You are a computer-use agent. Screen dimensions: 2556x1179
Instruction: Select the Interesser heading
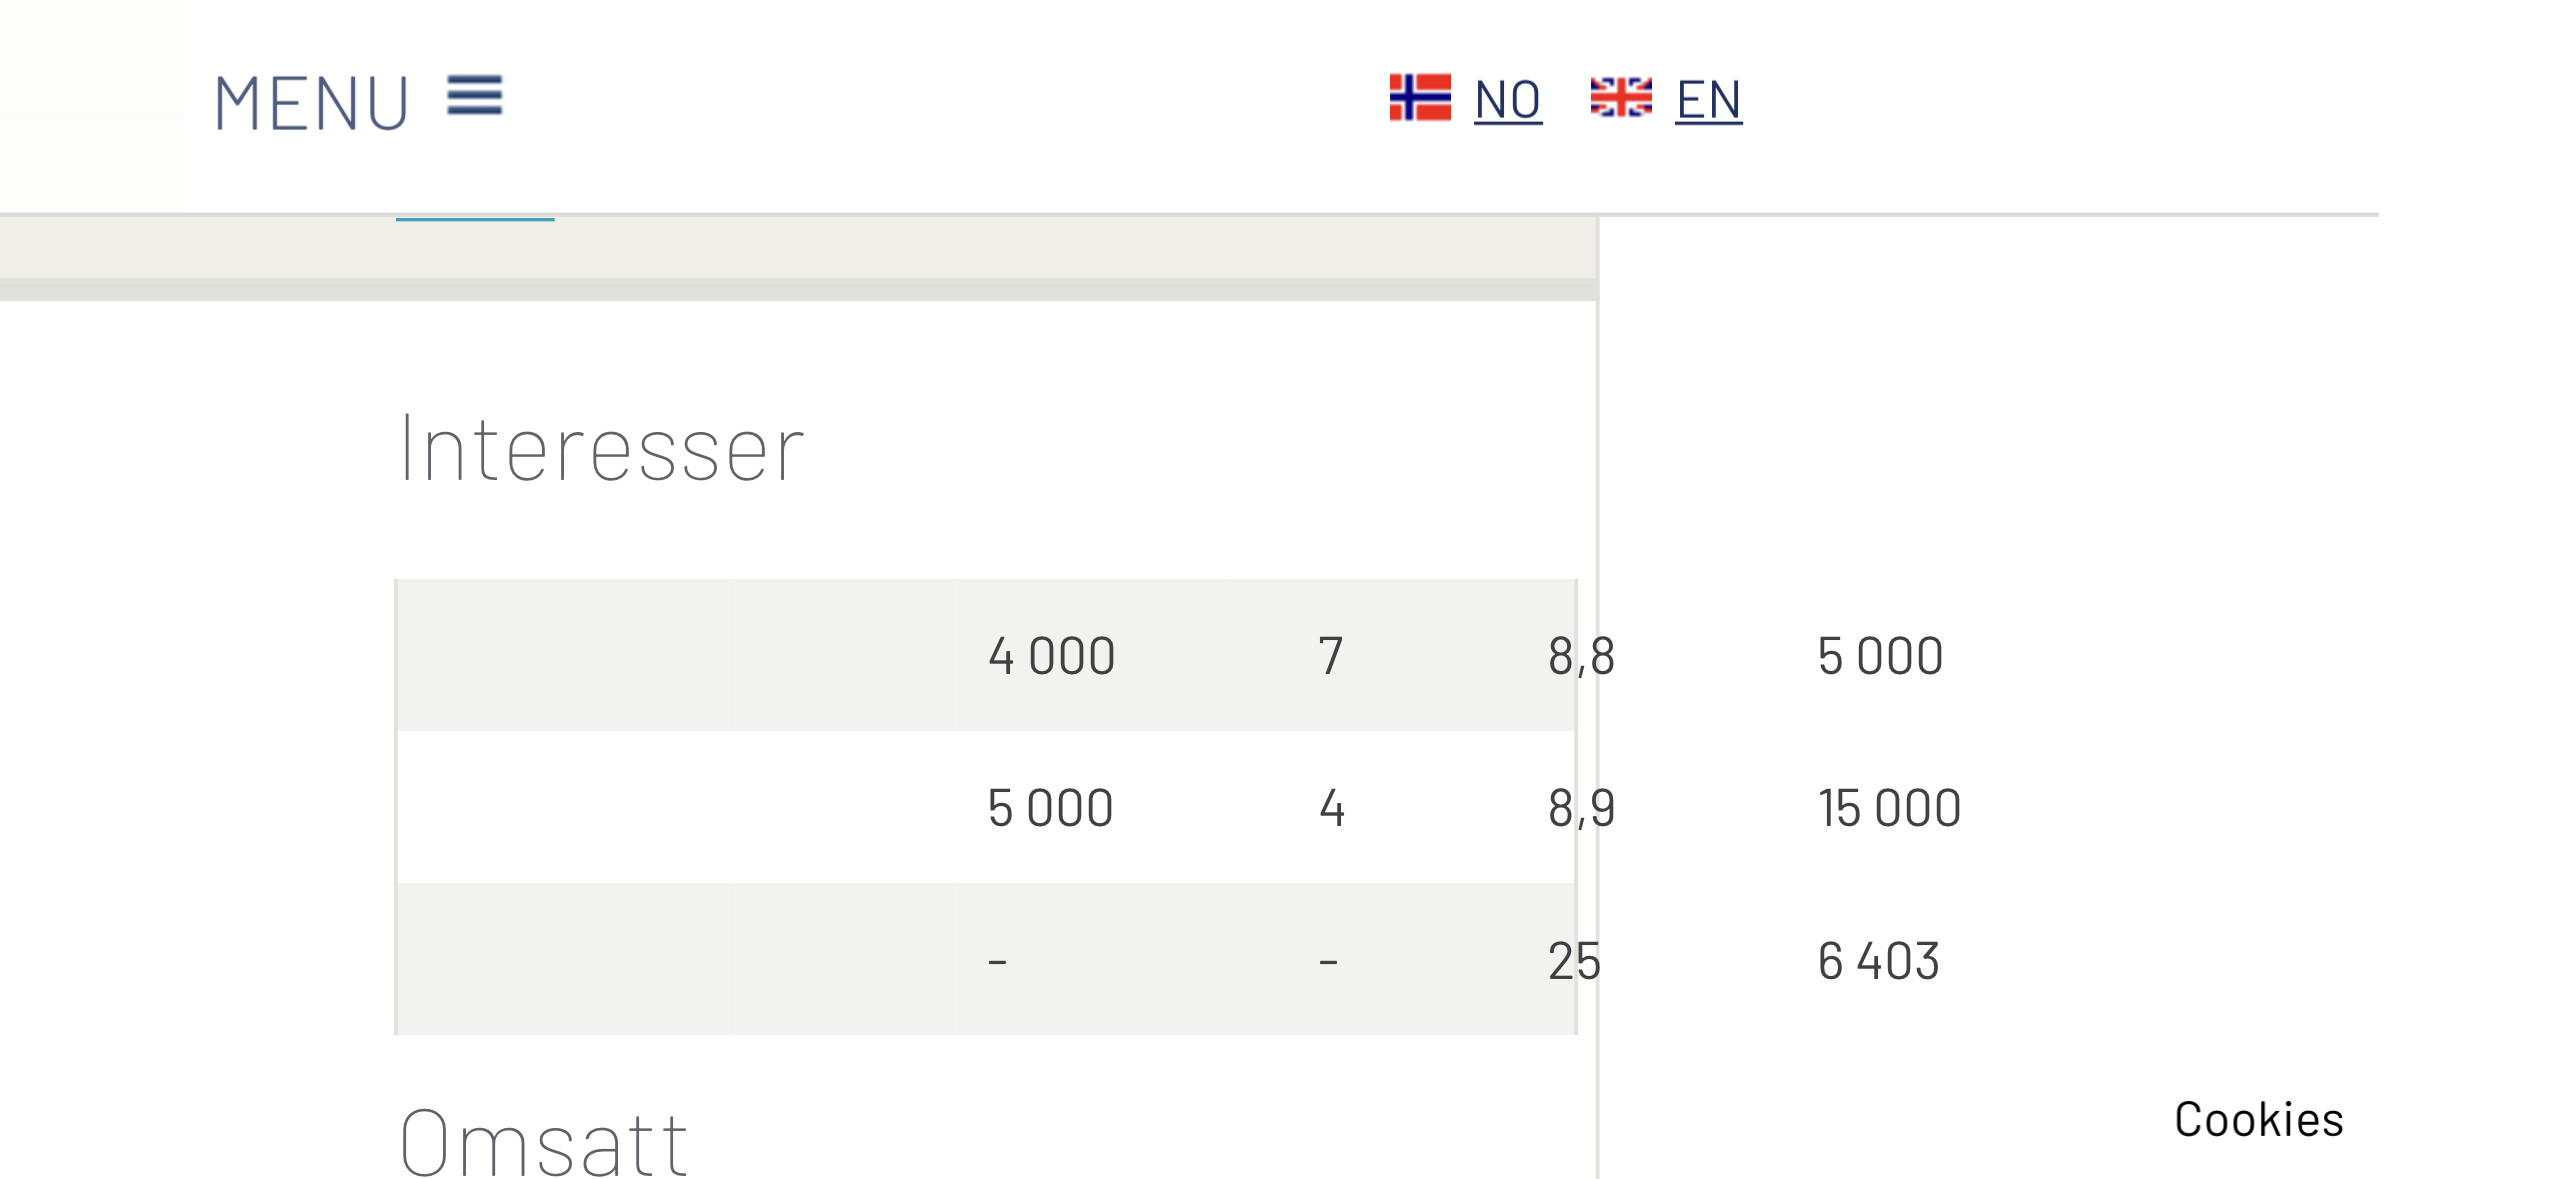(x=601, y=449)
